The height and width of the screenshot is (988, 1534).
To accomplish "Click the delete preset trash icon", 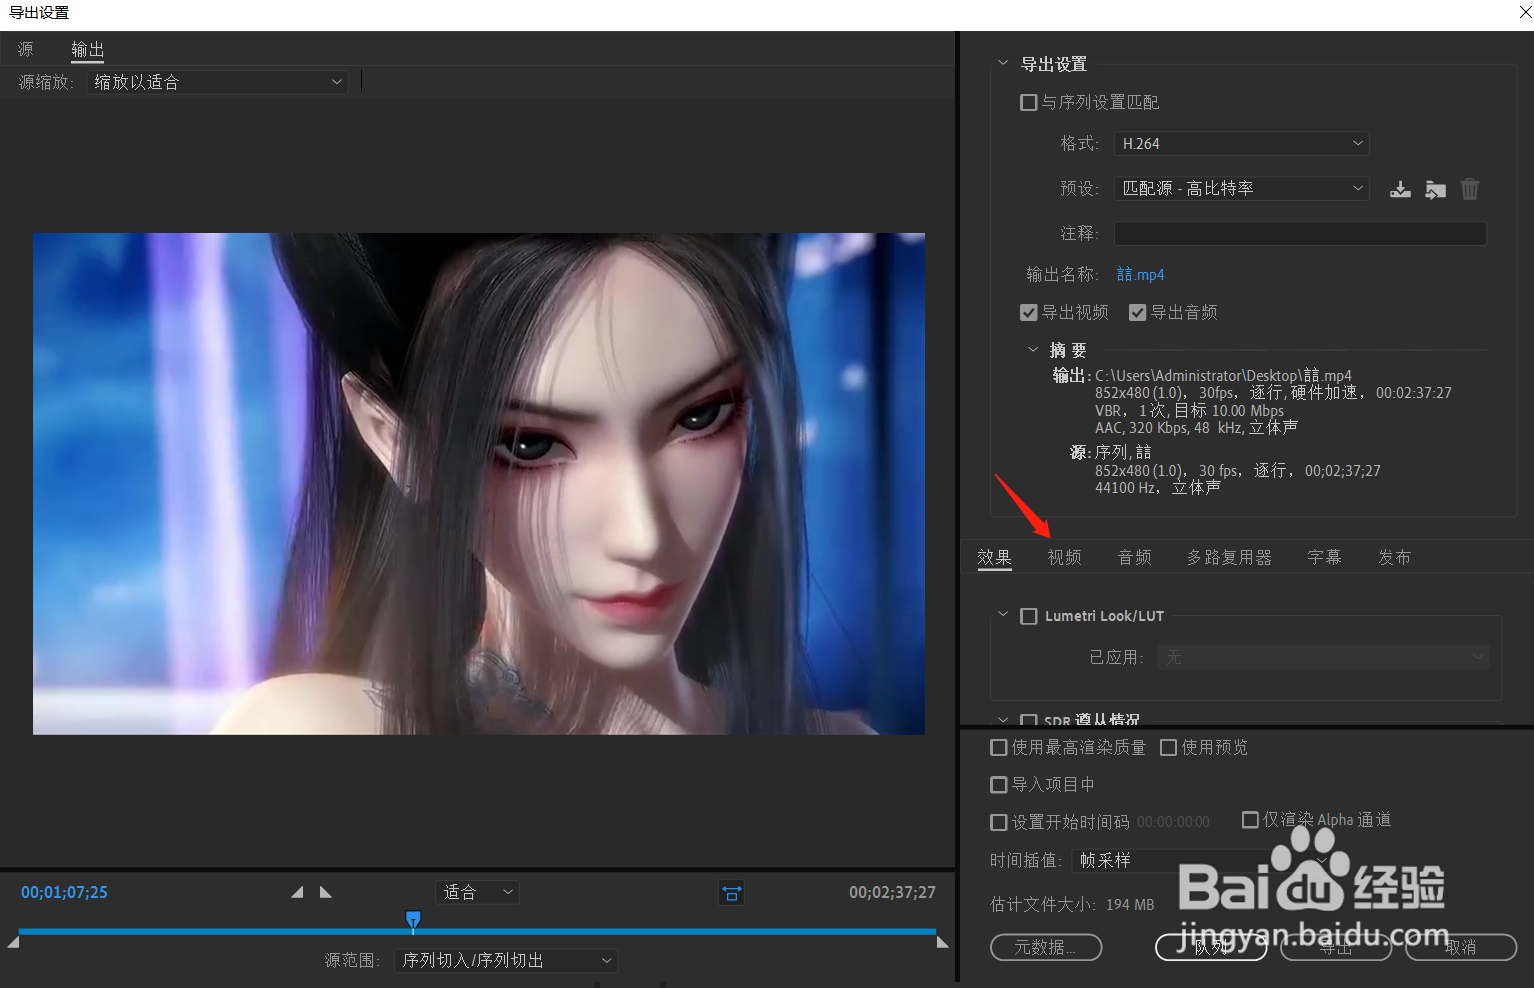I will [1470, 189].
